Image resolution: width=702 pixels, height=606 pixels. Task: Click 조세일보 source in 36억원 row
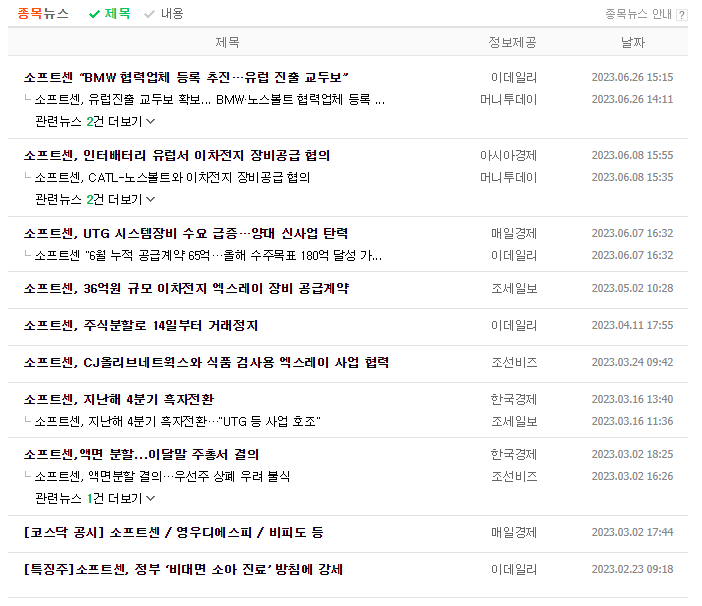[514, 288]
